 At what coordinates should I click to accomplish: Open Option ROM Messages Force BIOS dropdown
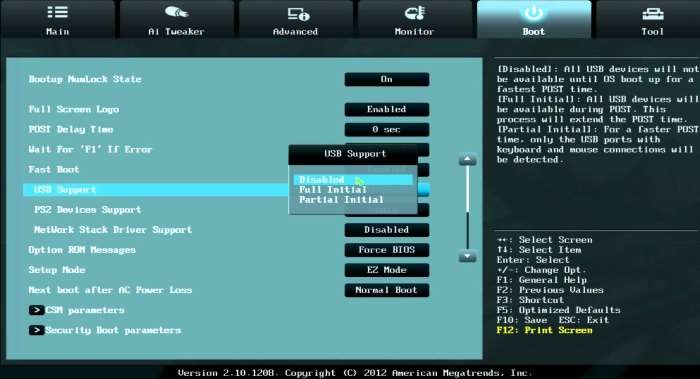387,250
